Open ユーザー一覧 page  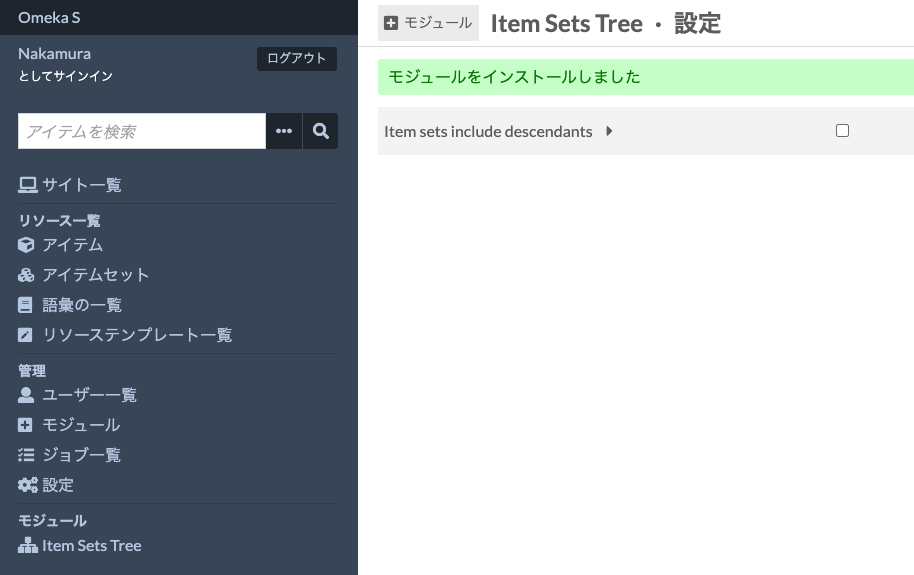point(89,395)
